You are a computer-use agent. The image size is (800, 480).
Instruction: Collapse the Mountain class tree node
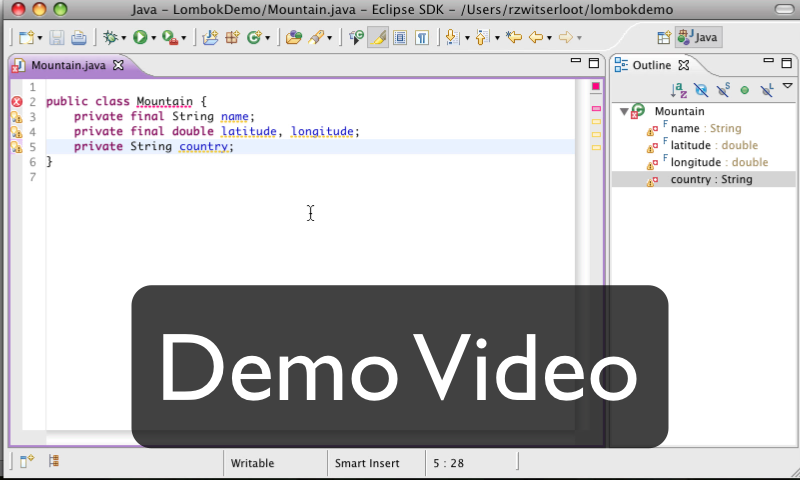tap(624, 111)
